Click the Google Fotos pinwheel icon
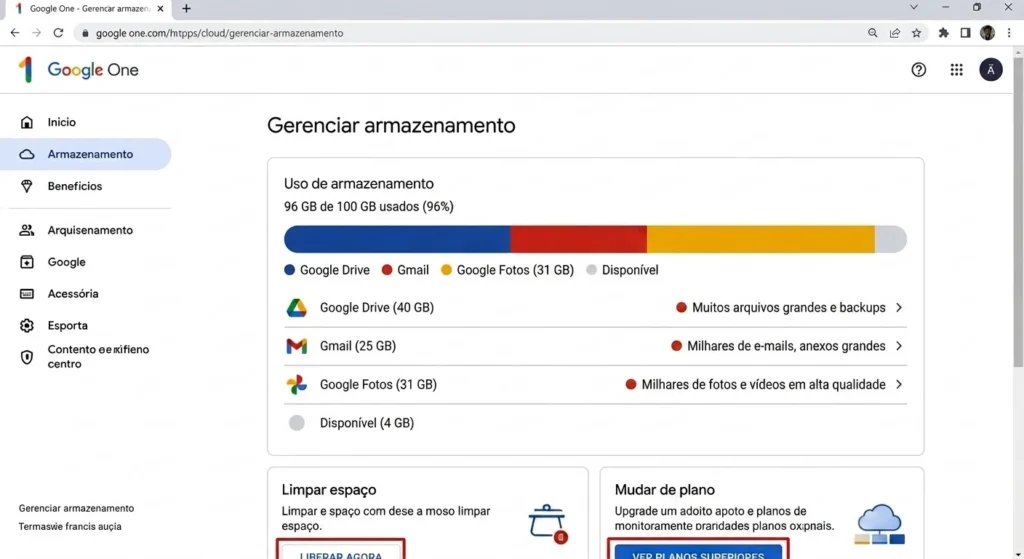Image resolution: width=1024 pixels, height=559 pixels. point(296,385)
